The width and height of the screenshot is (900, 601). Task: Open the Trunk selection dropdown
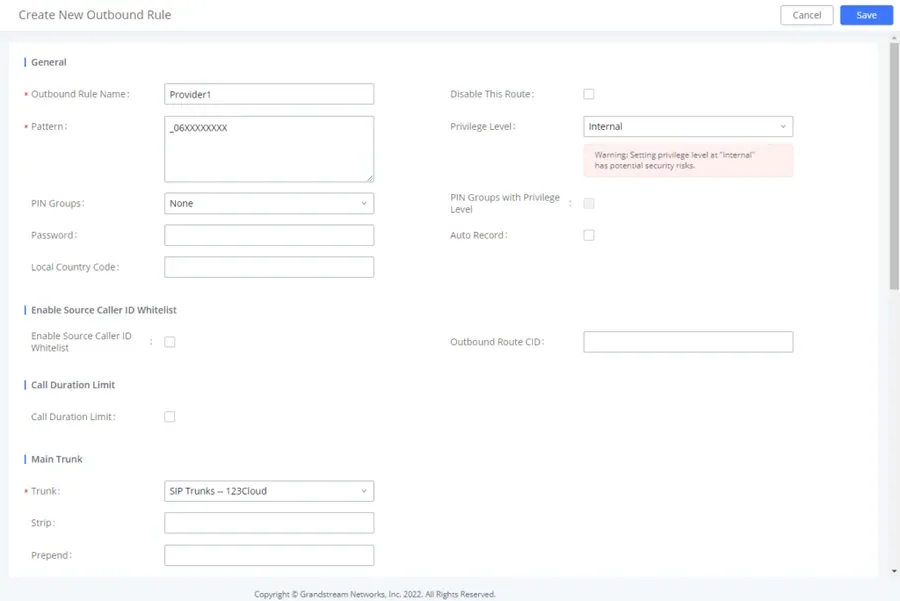(269, 491)
